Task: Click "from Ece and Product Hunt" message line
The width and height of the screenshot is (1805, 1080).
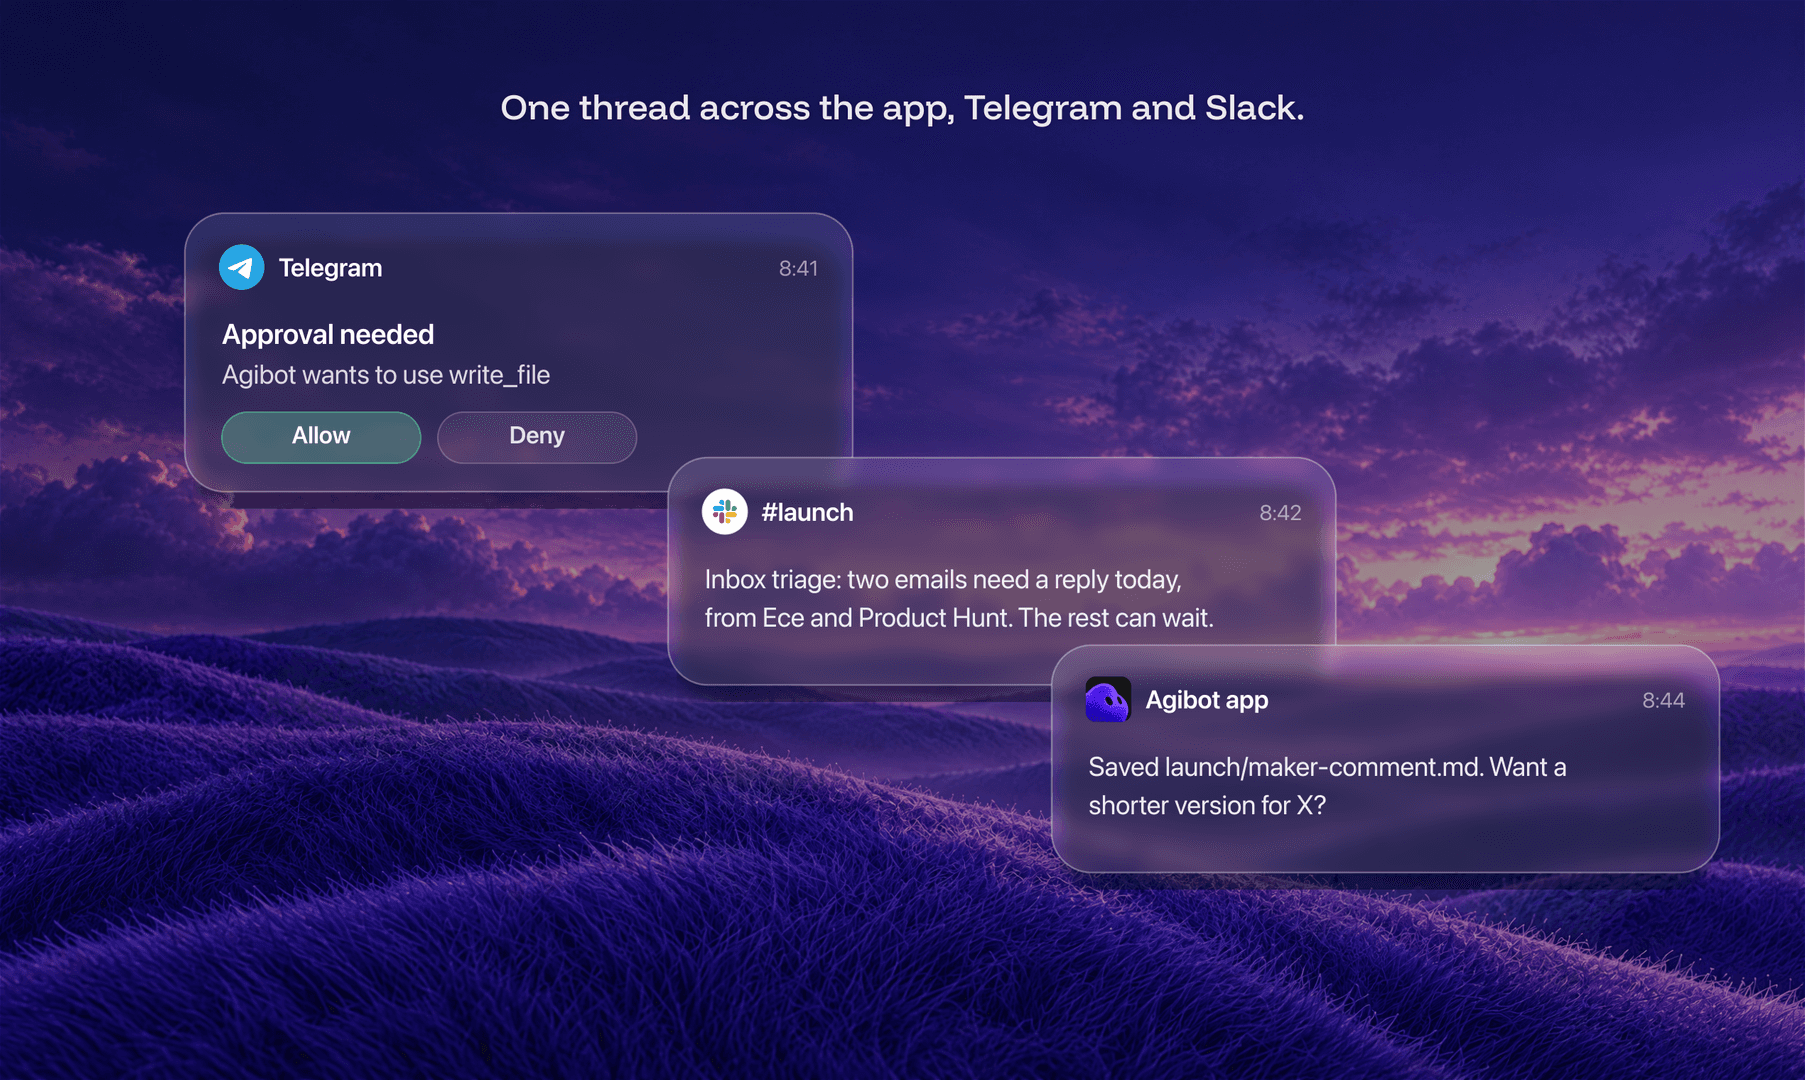Action: (x=959, y=618)
